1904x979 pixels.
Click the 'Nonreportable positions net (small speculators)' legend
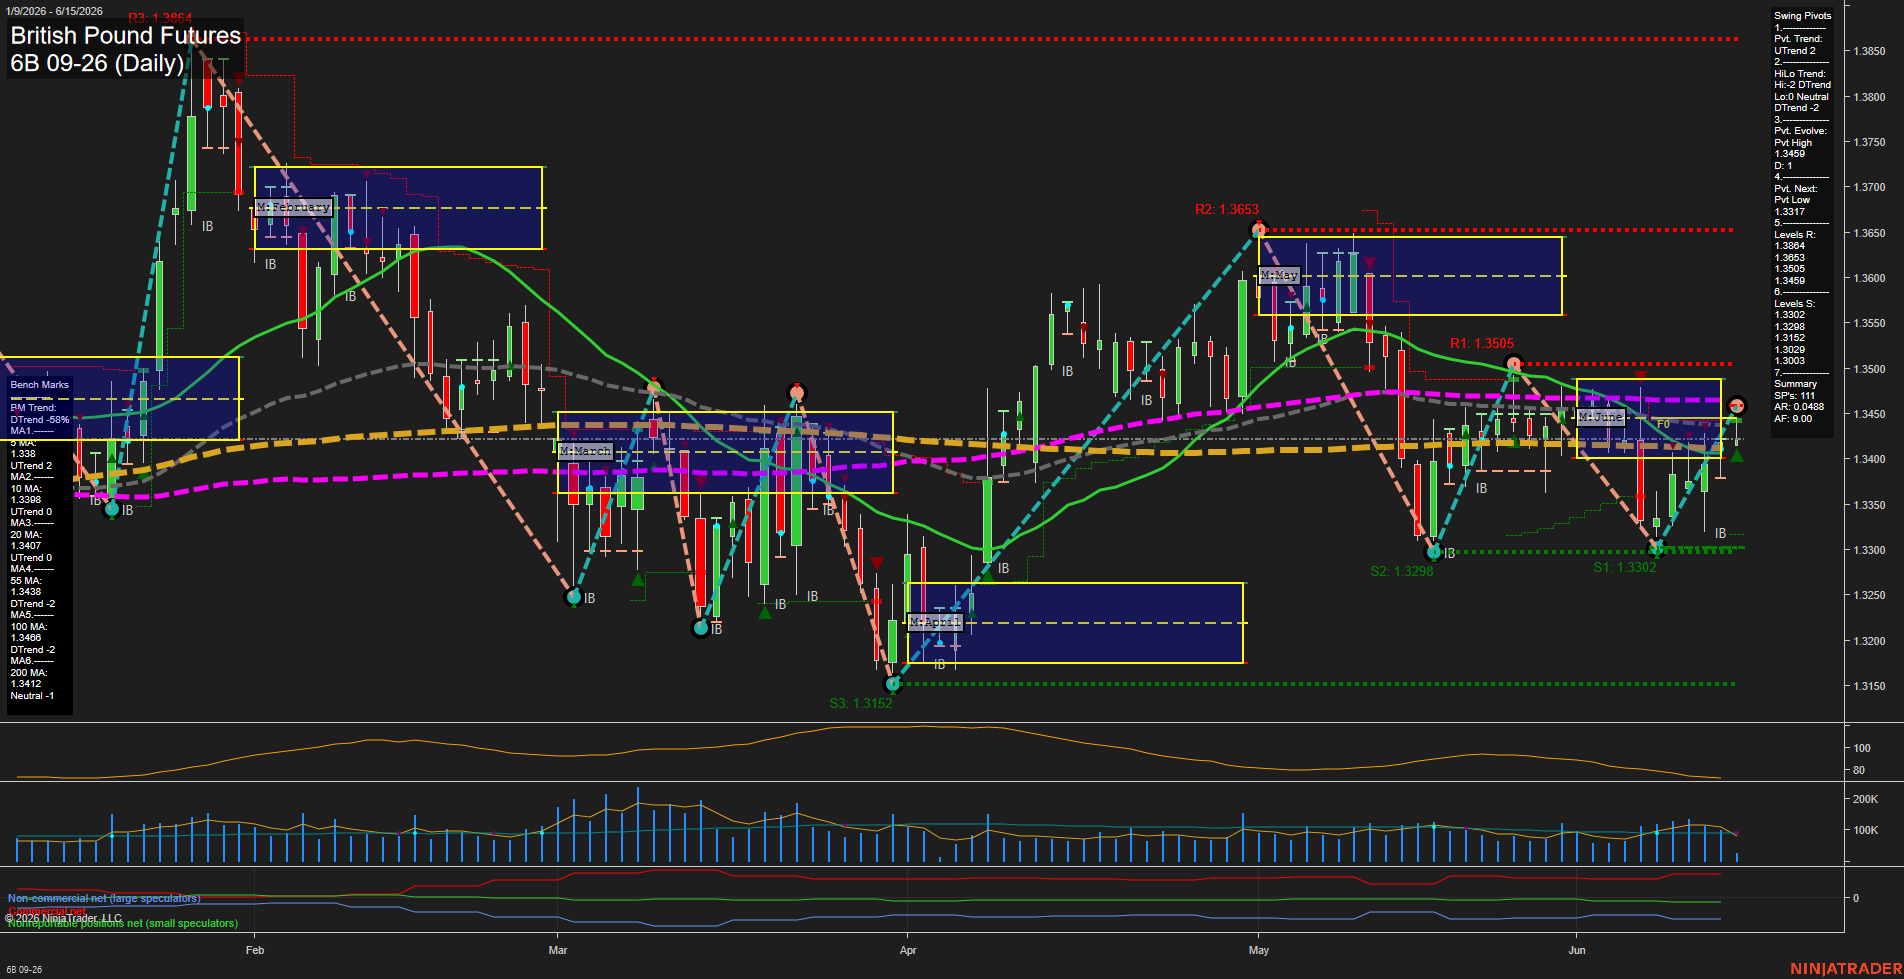(123, 924)
